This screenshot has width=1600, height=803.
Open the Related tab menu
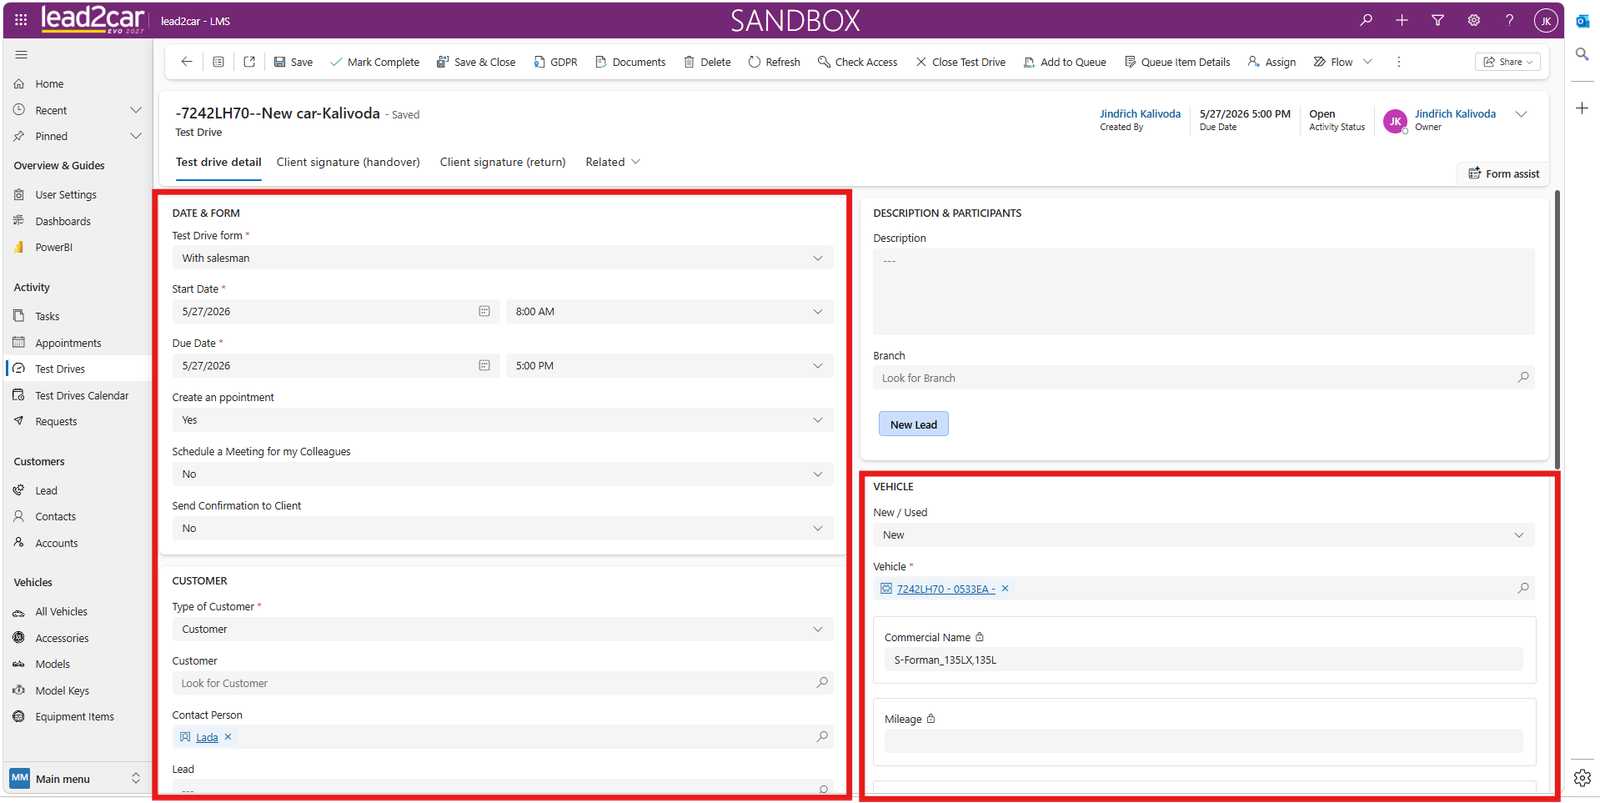pos(613,162)
